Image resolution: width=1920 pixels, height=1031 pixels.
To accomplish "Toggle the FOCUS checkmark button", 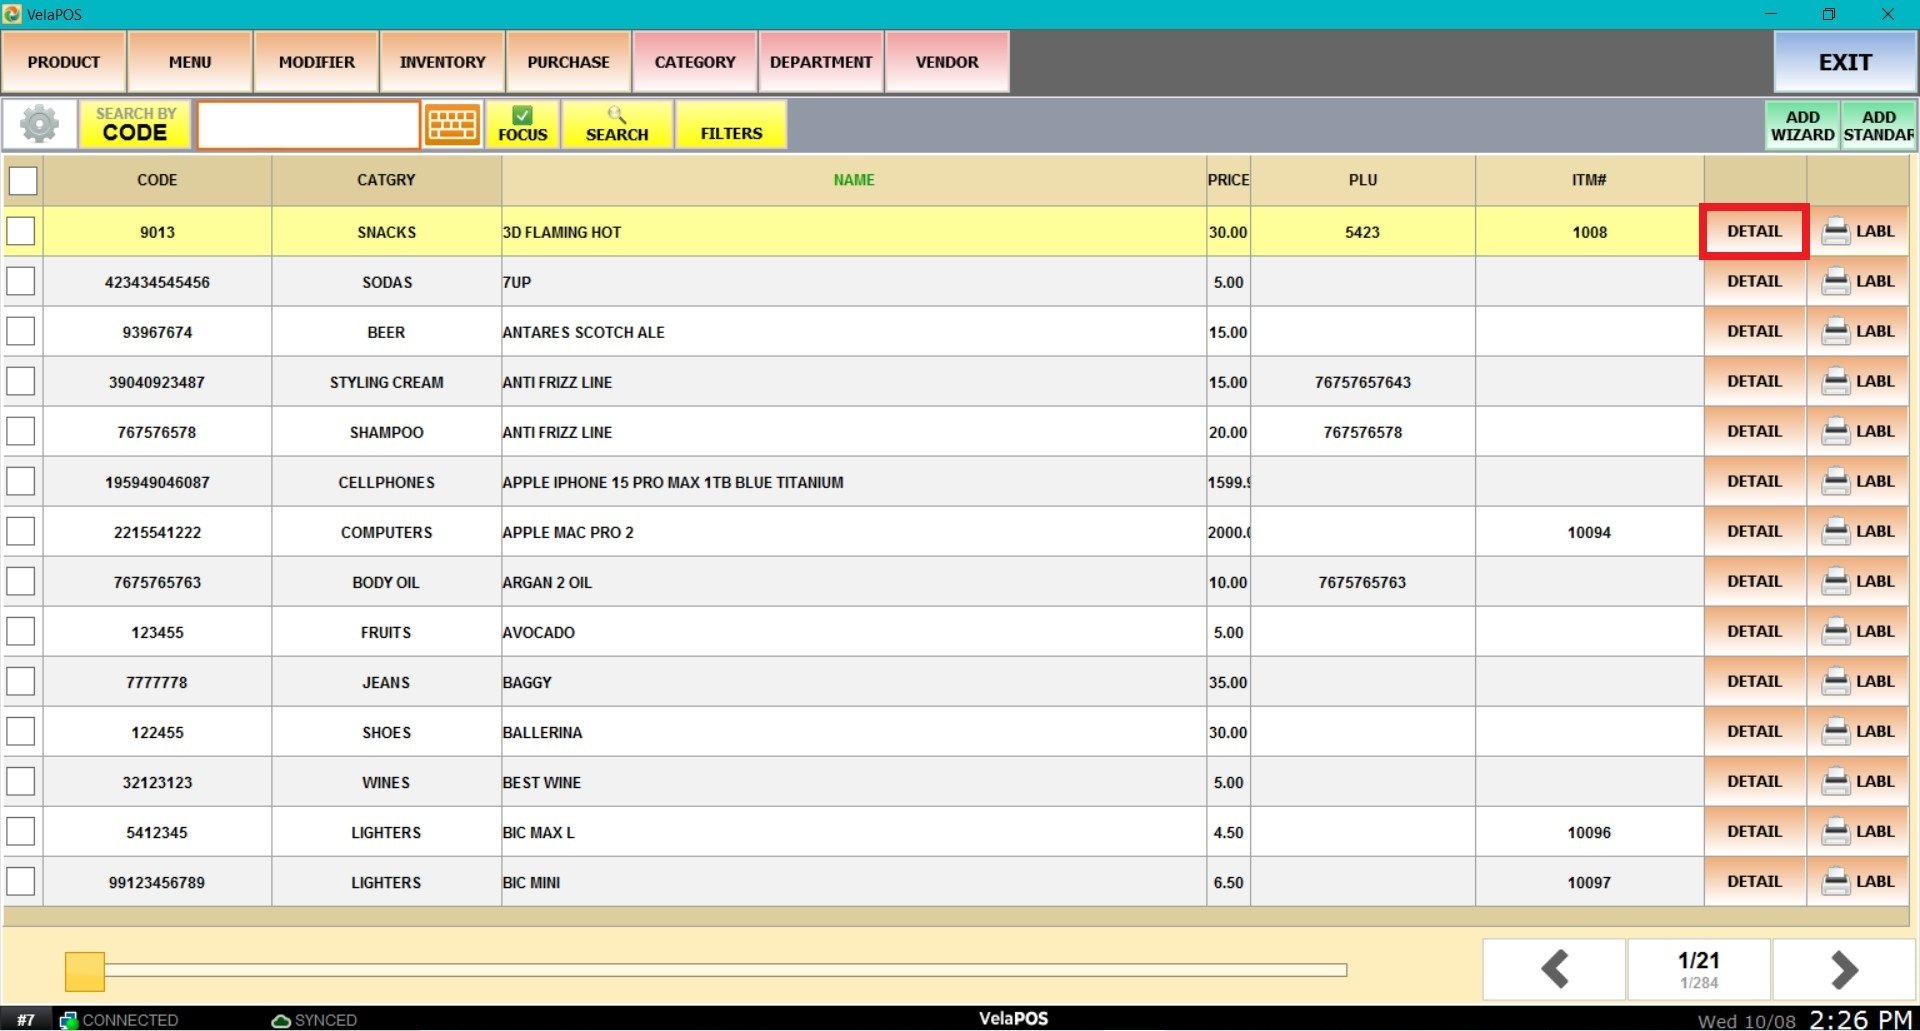I will point(522,125).
